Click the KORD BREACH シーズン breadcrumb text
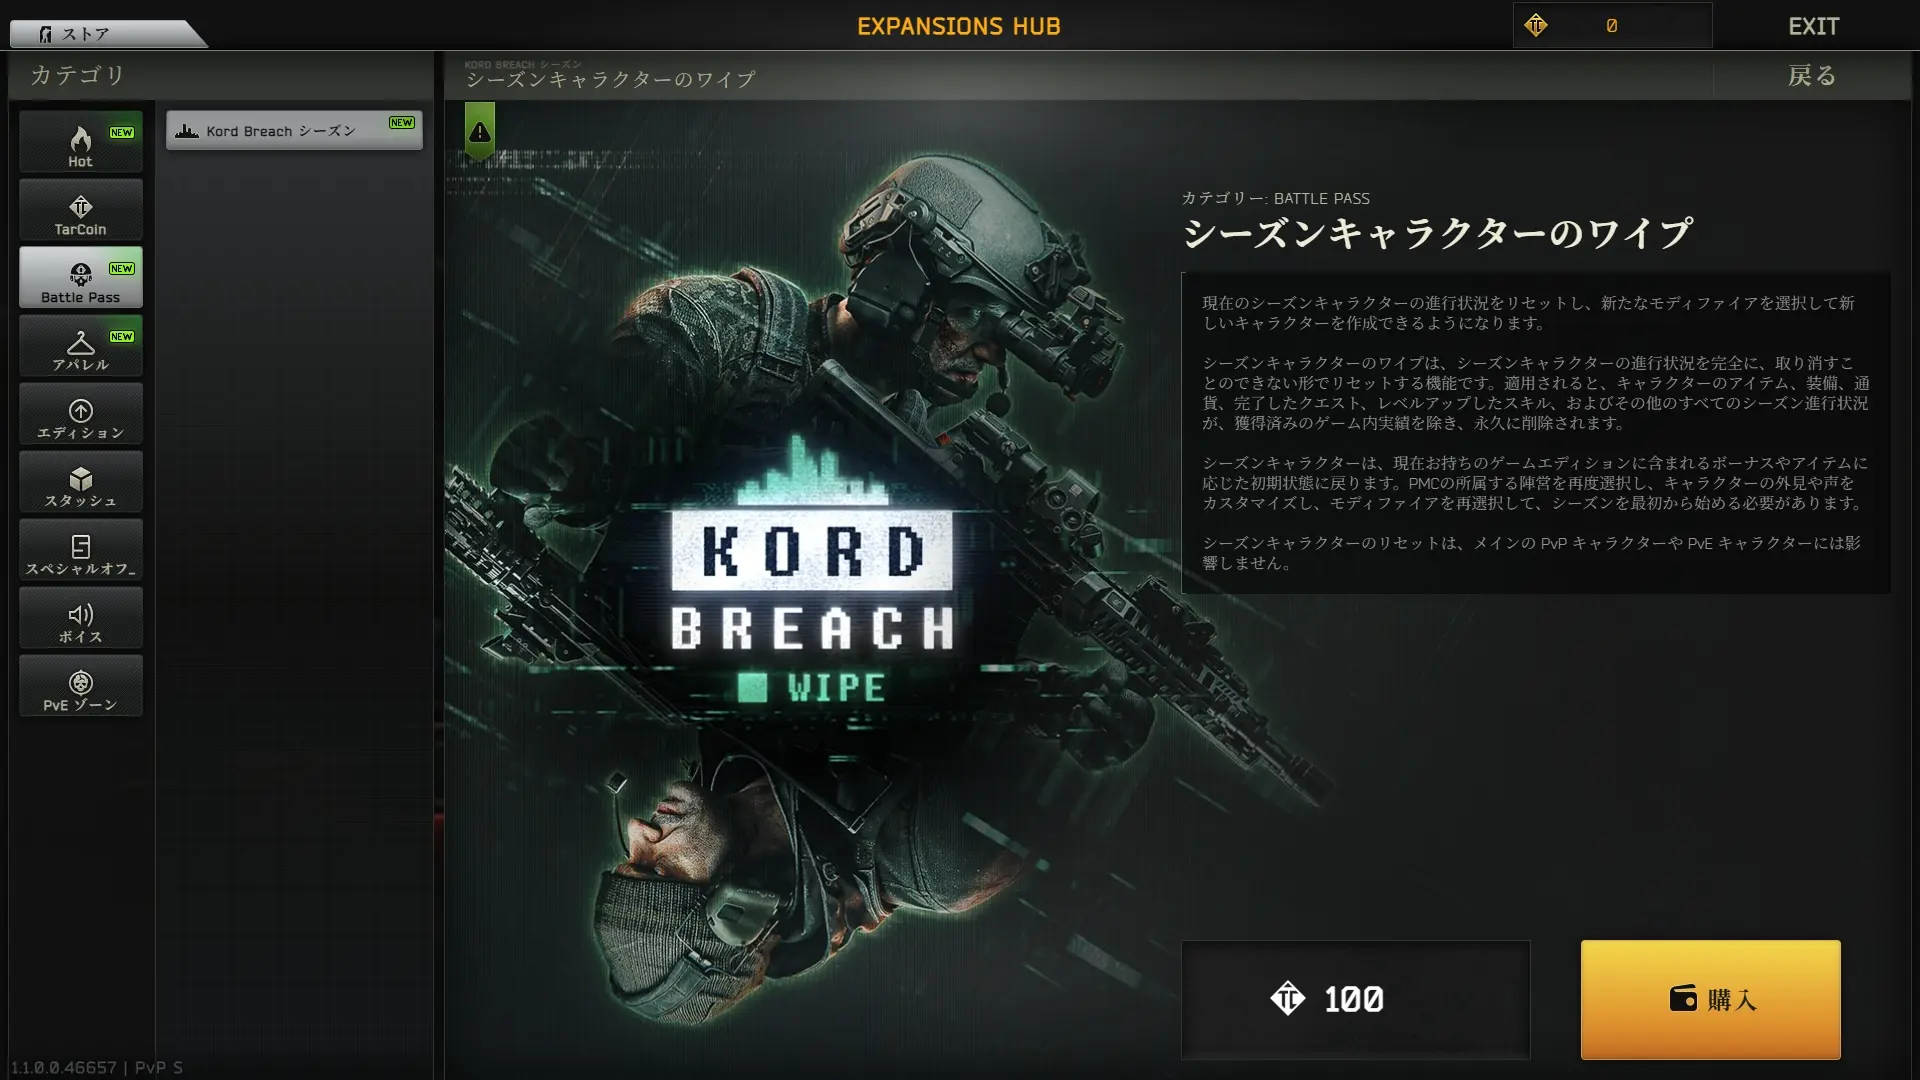 coord(522,65)
